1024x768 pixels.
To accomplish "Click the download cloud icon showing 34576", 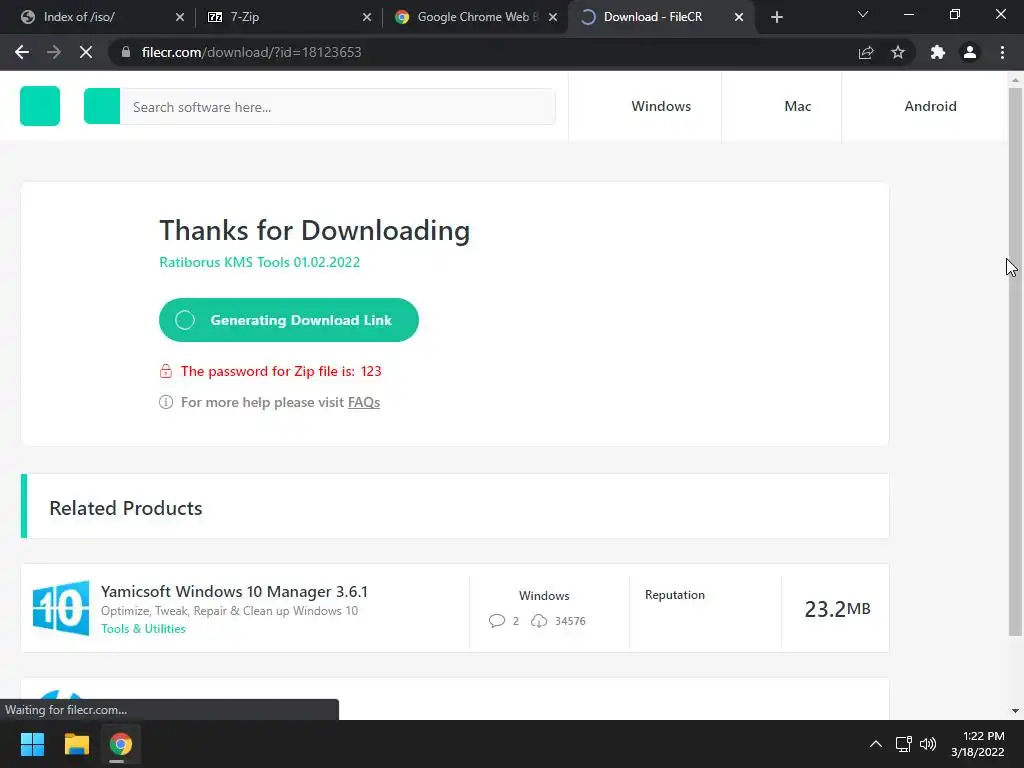I will tap(539, 620).
